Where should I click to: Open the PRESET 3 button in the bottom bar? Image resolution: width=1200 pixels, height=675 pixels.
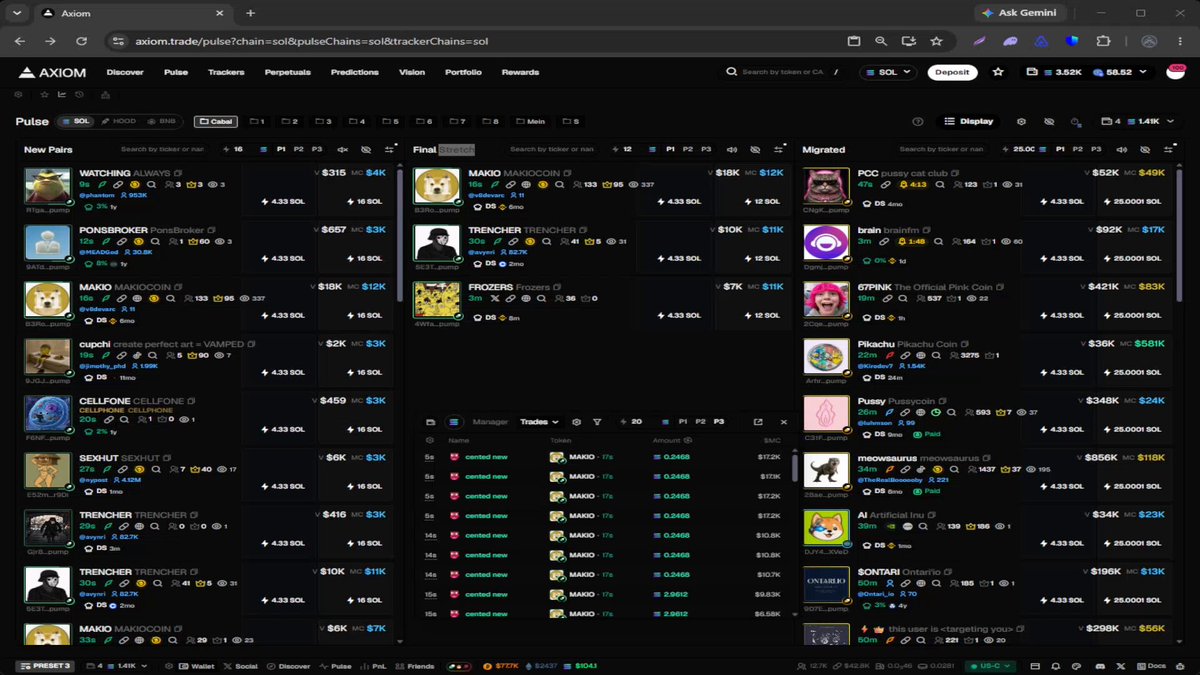pyautogui.click(x=46, y=666)
